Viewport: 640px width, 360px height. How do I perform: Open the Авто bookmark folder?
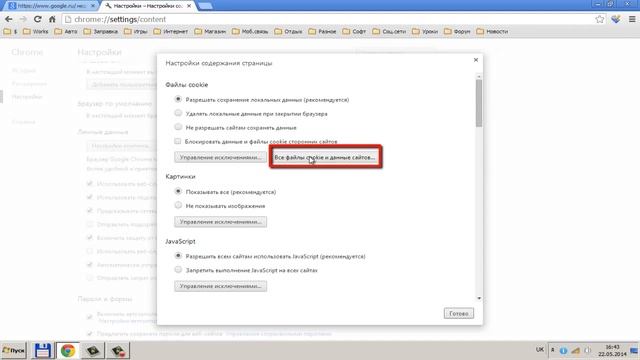[66, 31]
